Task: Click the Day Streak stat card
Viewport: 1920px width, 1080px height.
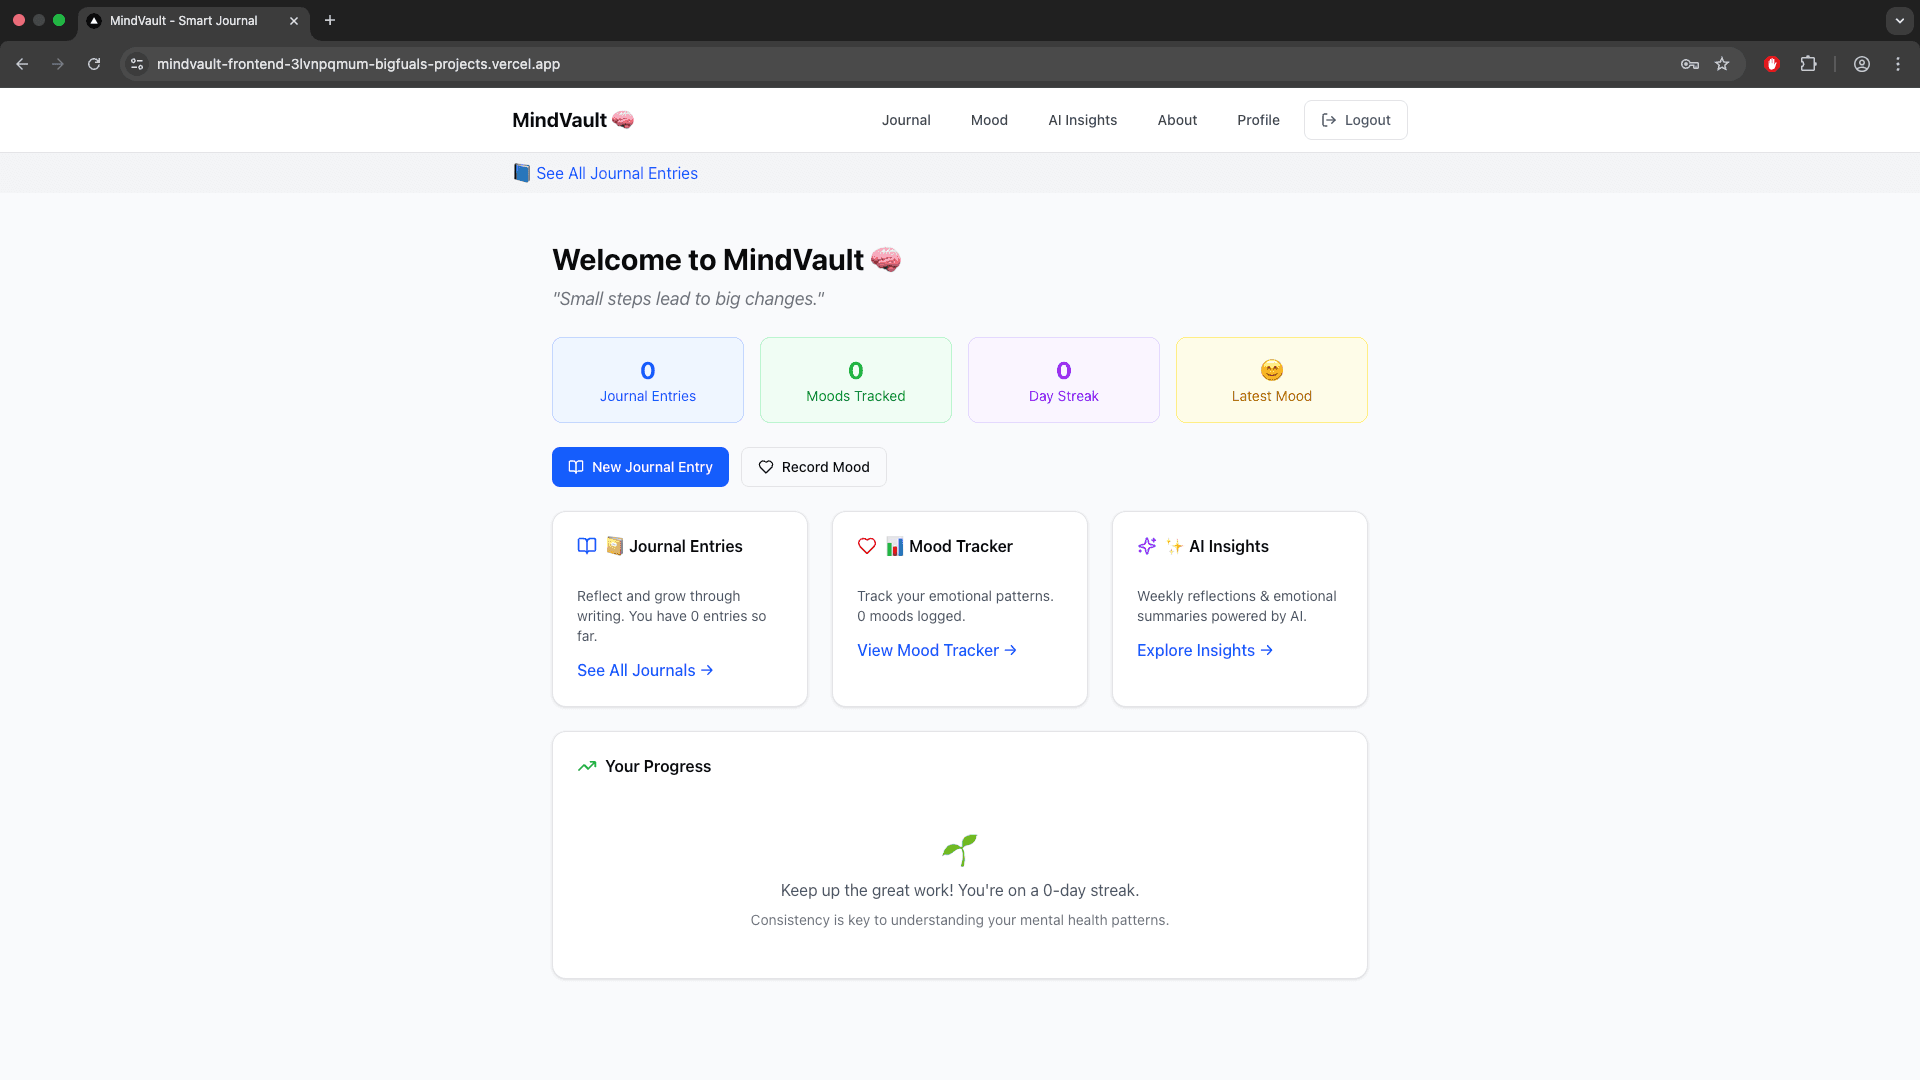Action: (x=1064, y=380)
